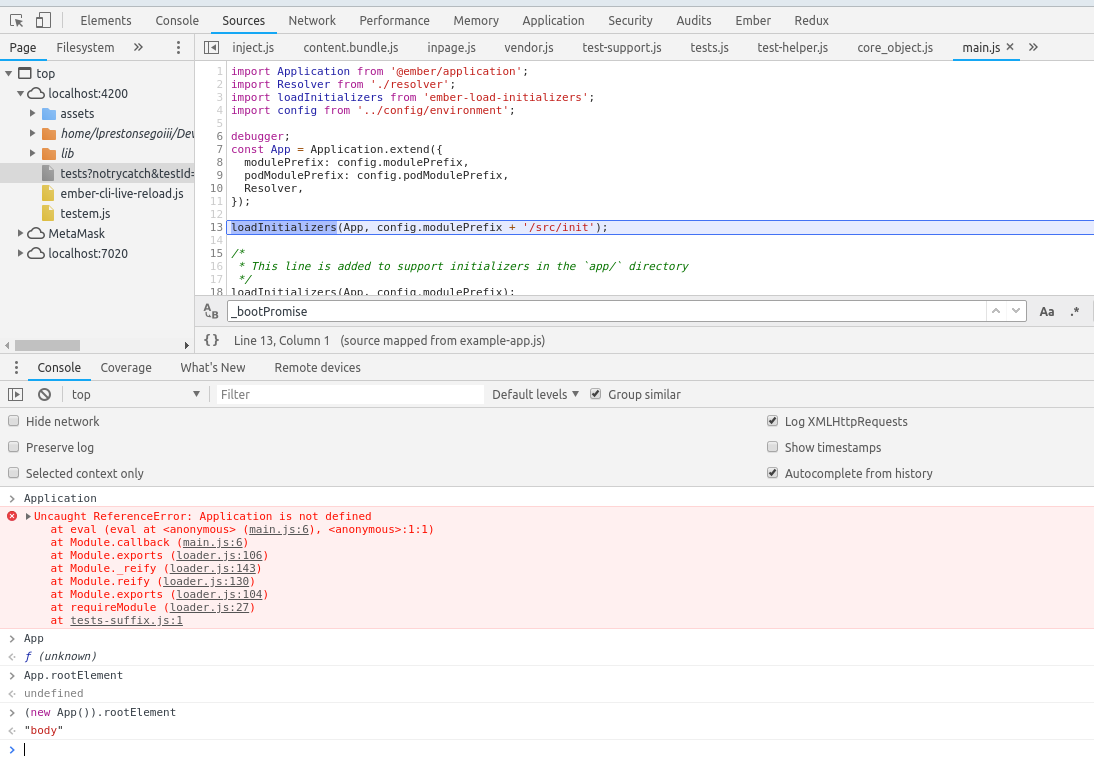Expand the localhost:7020 tree node
Viewport: 1094px width, 758px height.
[20, 253]
